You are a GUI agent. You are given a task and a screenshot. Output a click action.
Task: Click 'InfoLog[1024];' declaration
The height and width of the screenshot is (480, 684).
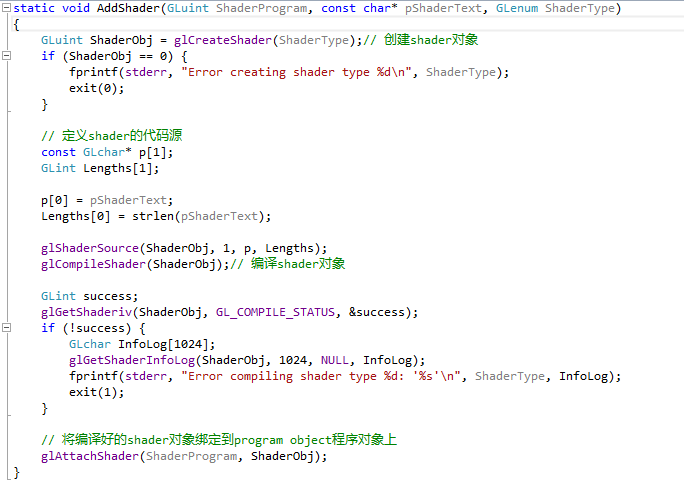point(167,344)
